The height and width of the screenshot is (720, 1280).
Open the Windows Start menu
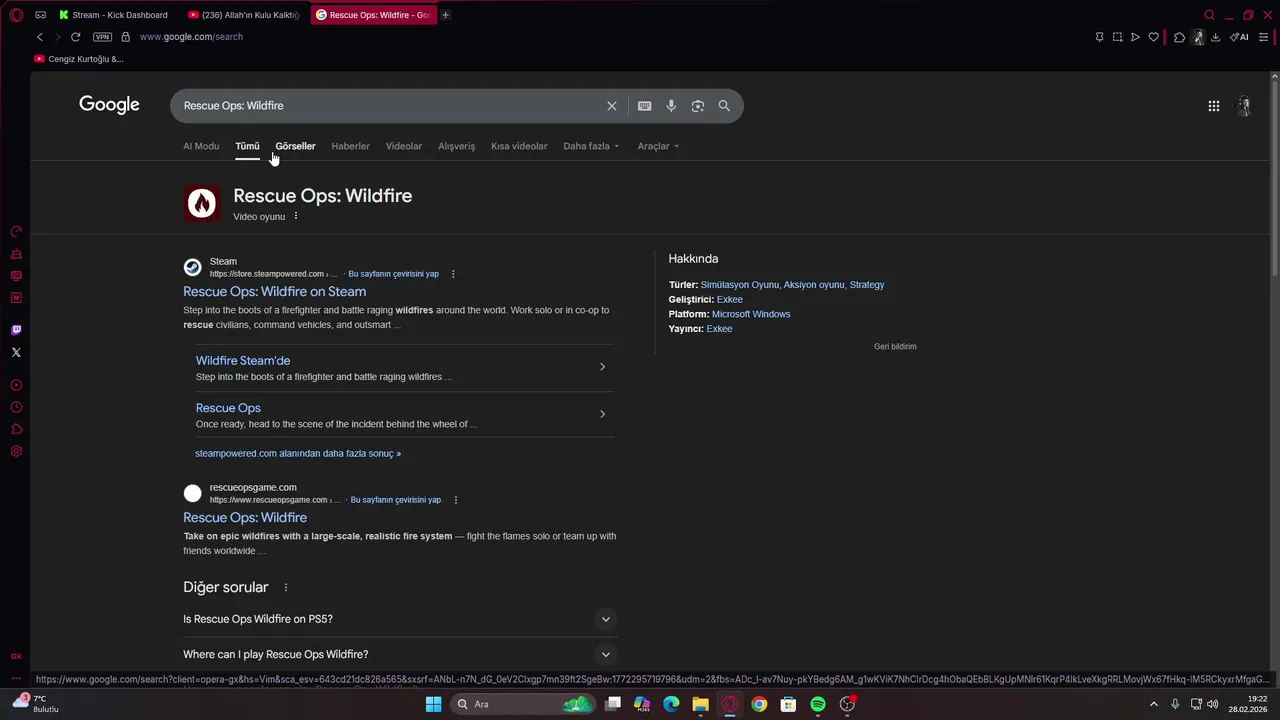[433, 704]
